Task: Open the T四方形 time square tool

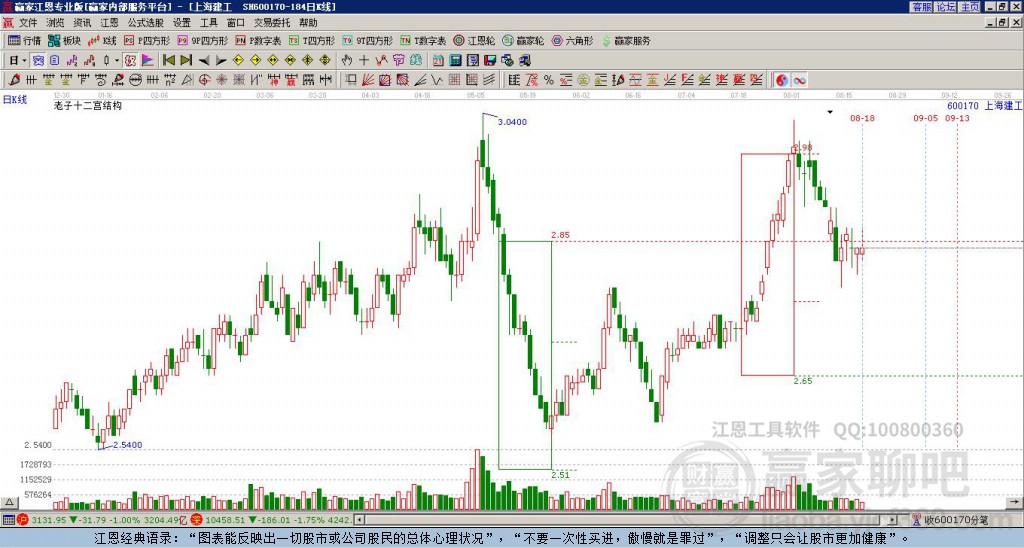Action: pos(312,40)
